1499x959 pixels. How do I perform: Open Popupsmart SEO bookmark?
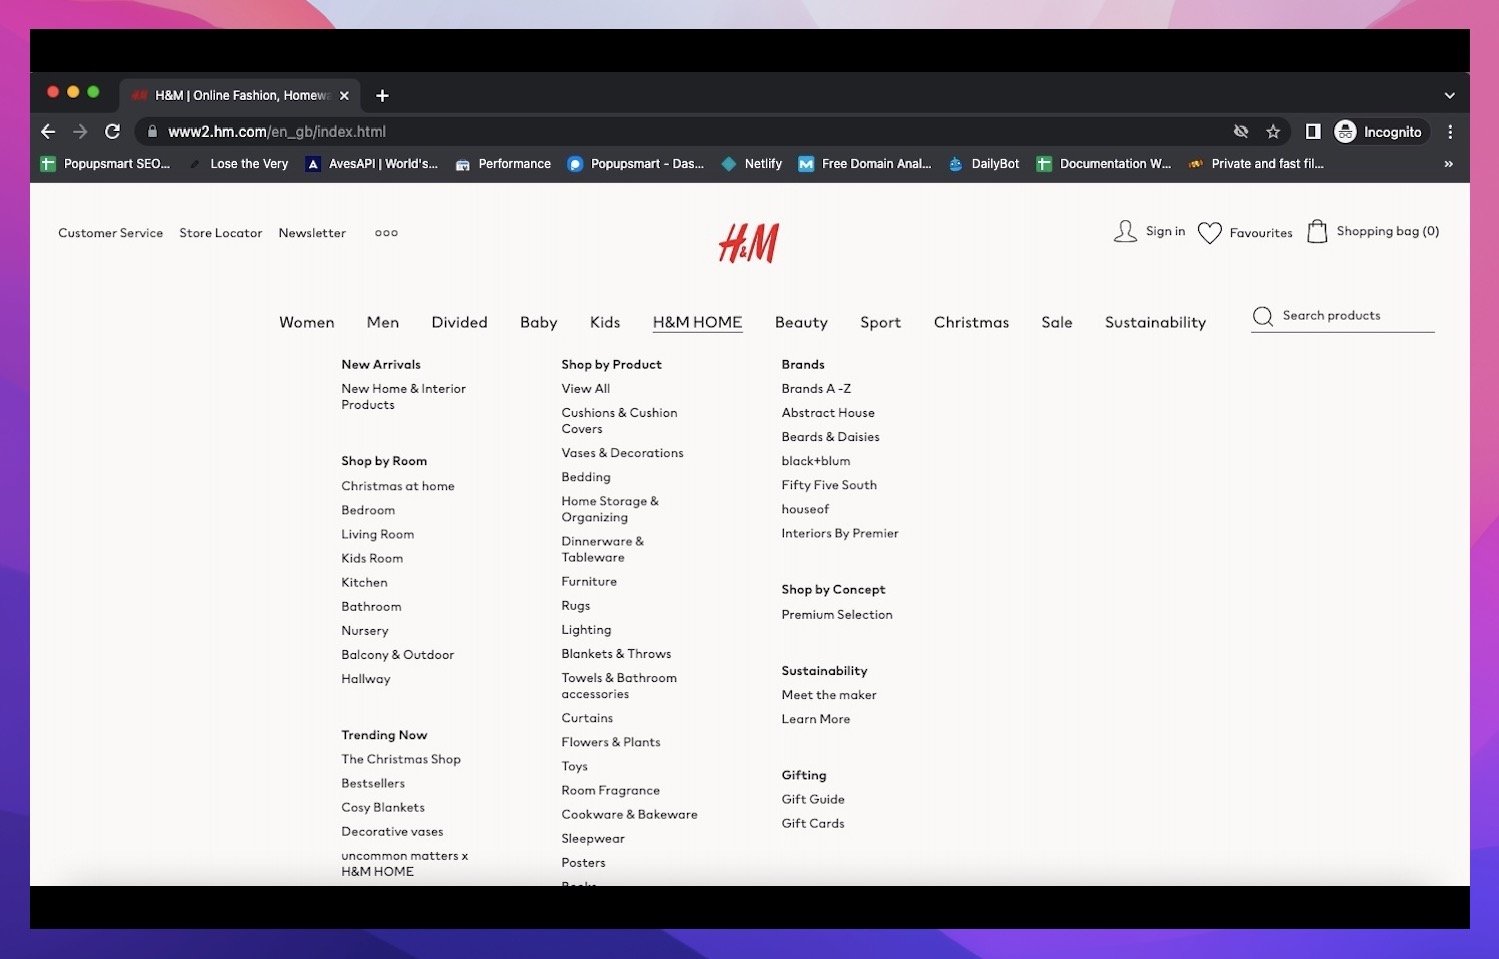[x=105, y=163]
